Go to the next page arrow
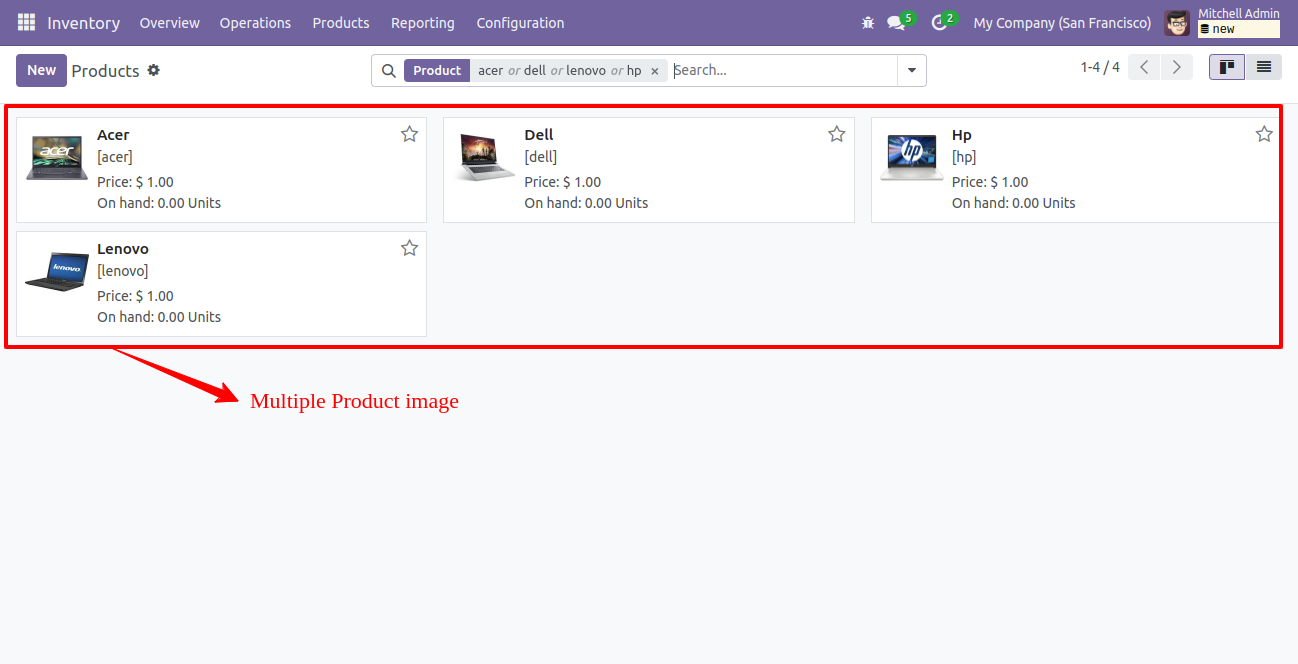1298x664 pixels. [1177, 67]
